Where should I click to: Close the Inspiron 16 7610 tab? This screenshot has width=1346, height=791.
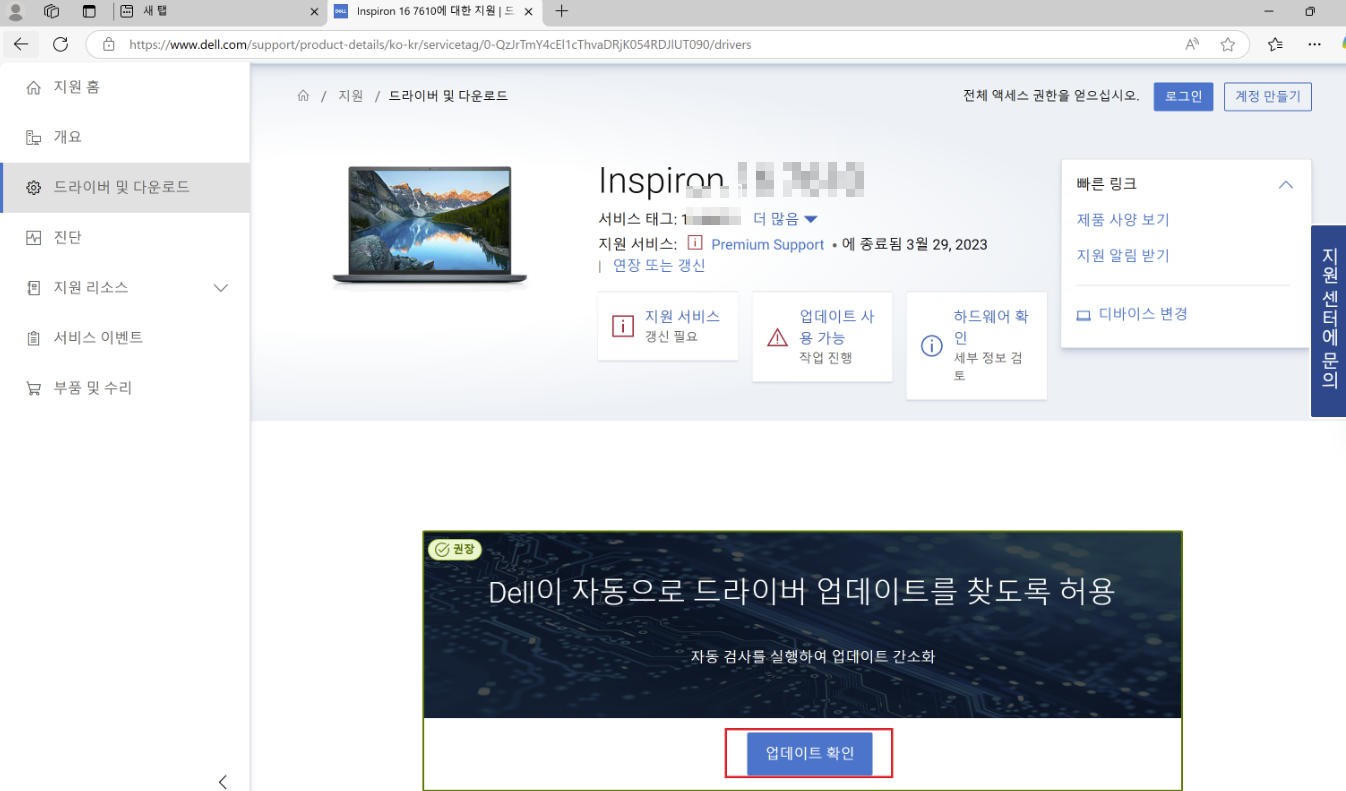point(528,12)
